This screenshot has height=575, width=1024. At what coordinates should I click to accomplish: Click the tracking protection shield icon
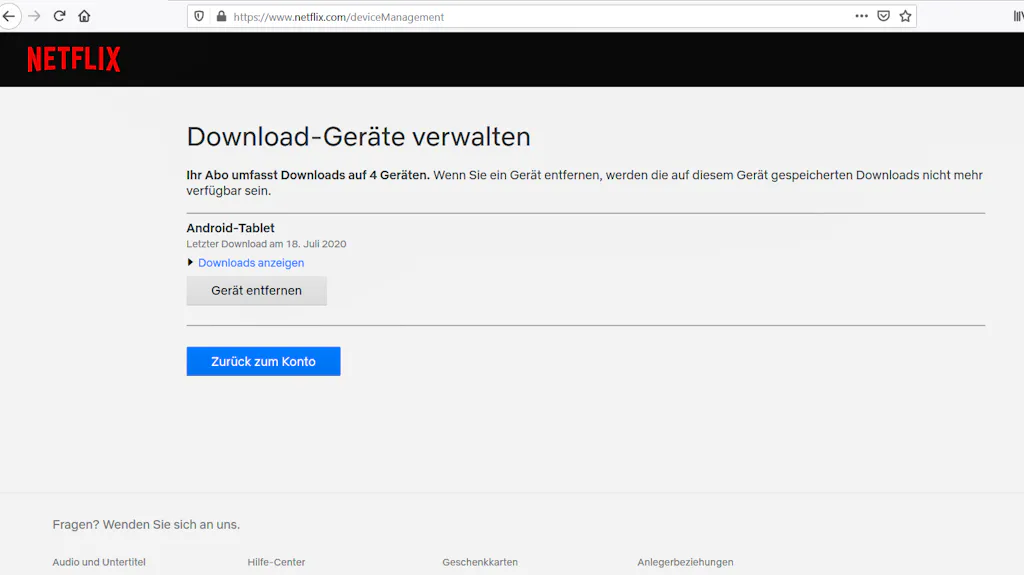pyautogui.click(x=199, y=16)
